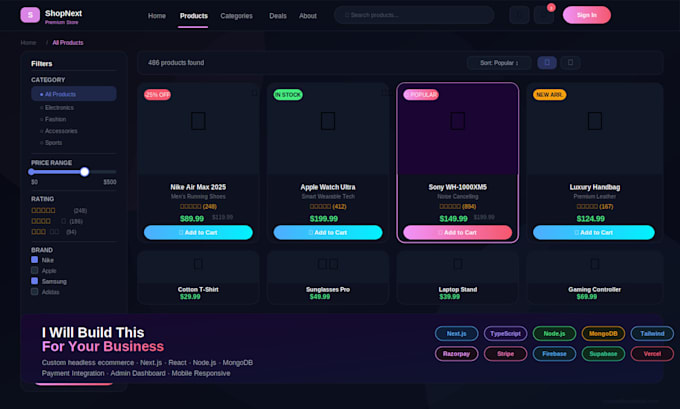The width and height of the screenshot is (680, 409).
Task: Open the About nav item
Action: [307, 16]
